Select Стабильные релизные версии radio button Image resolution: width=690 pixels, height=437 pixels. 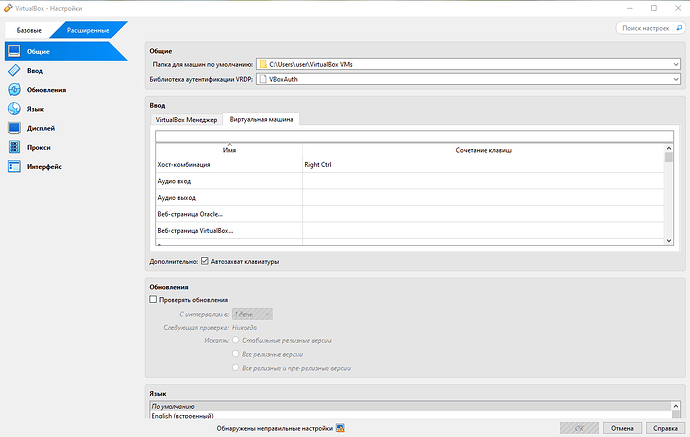tap(236, 340)
